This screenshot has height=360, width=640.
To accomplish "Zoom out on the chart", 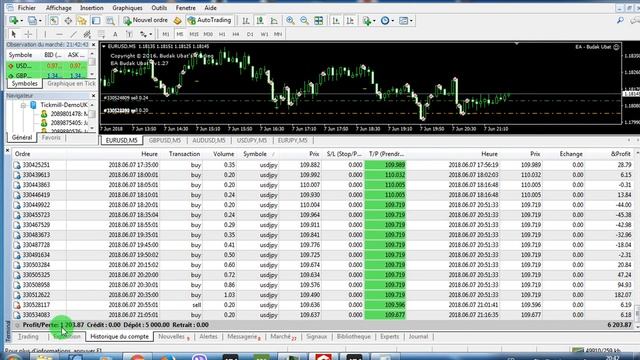I will pos(304,20).
